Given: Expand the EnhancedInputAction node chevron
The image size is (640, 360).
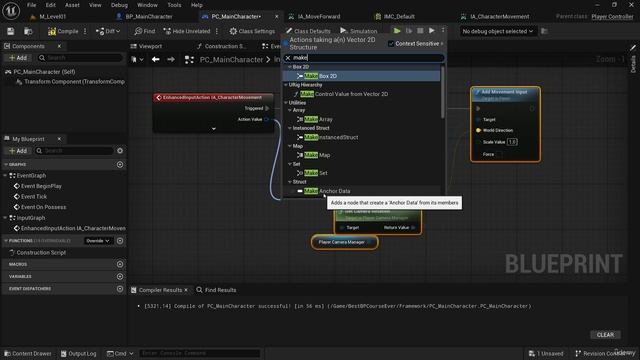Looking at the screenshot, I should coord(213,129).
